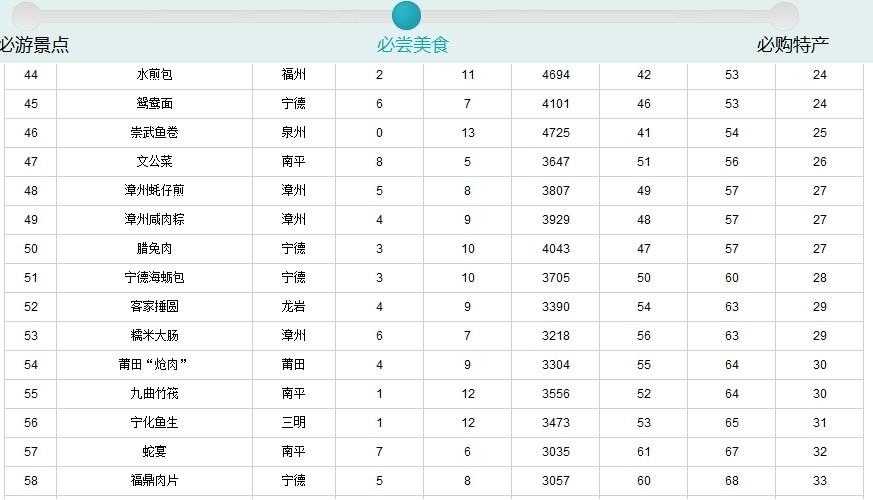Select the 漳州蚝仔煎 dish cell
The image size is (873, 500).
pyautogui.click(x=154, y=191)
